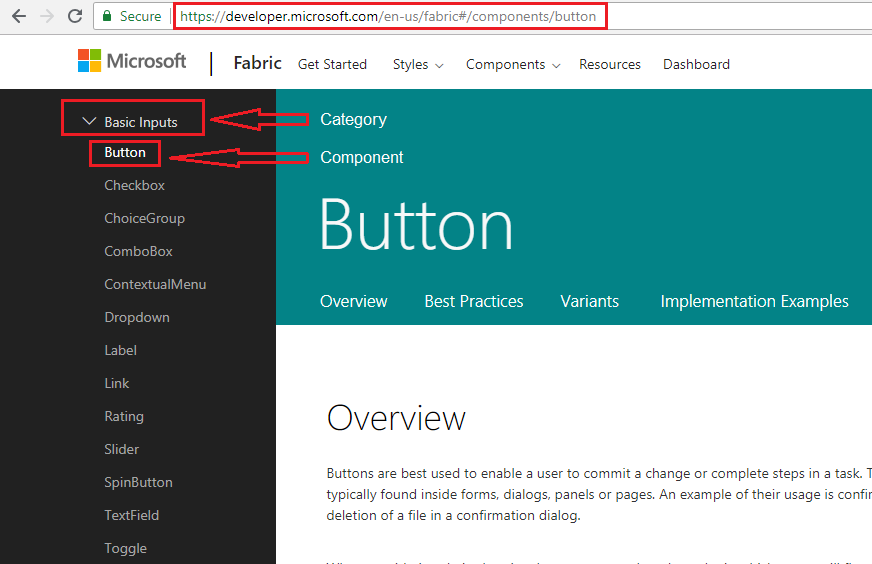Open the Styles dropdown menu
The height and width of the screenshot is (564, 872).
(x=417, y=64)
